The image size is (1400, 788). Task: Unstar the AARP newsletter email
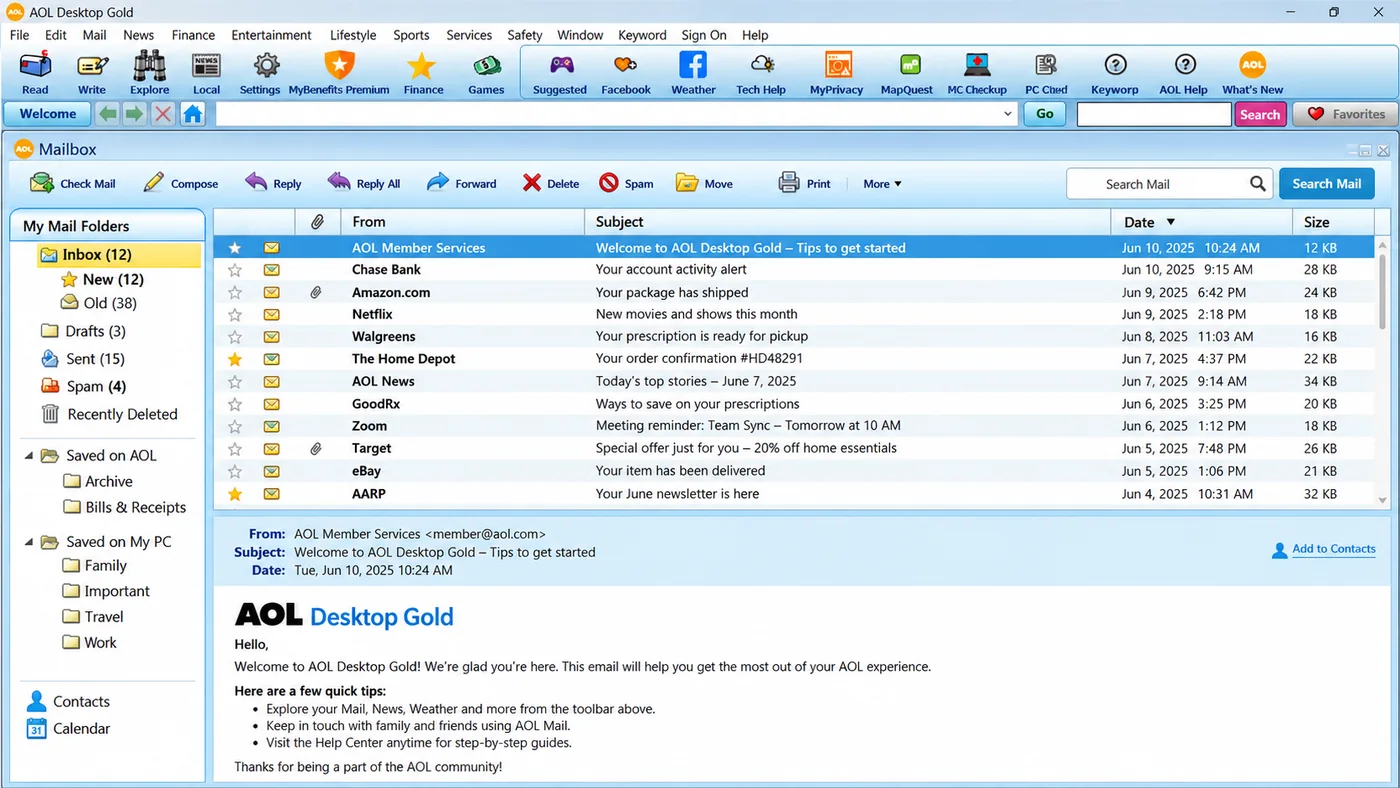[235, 494]
